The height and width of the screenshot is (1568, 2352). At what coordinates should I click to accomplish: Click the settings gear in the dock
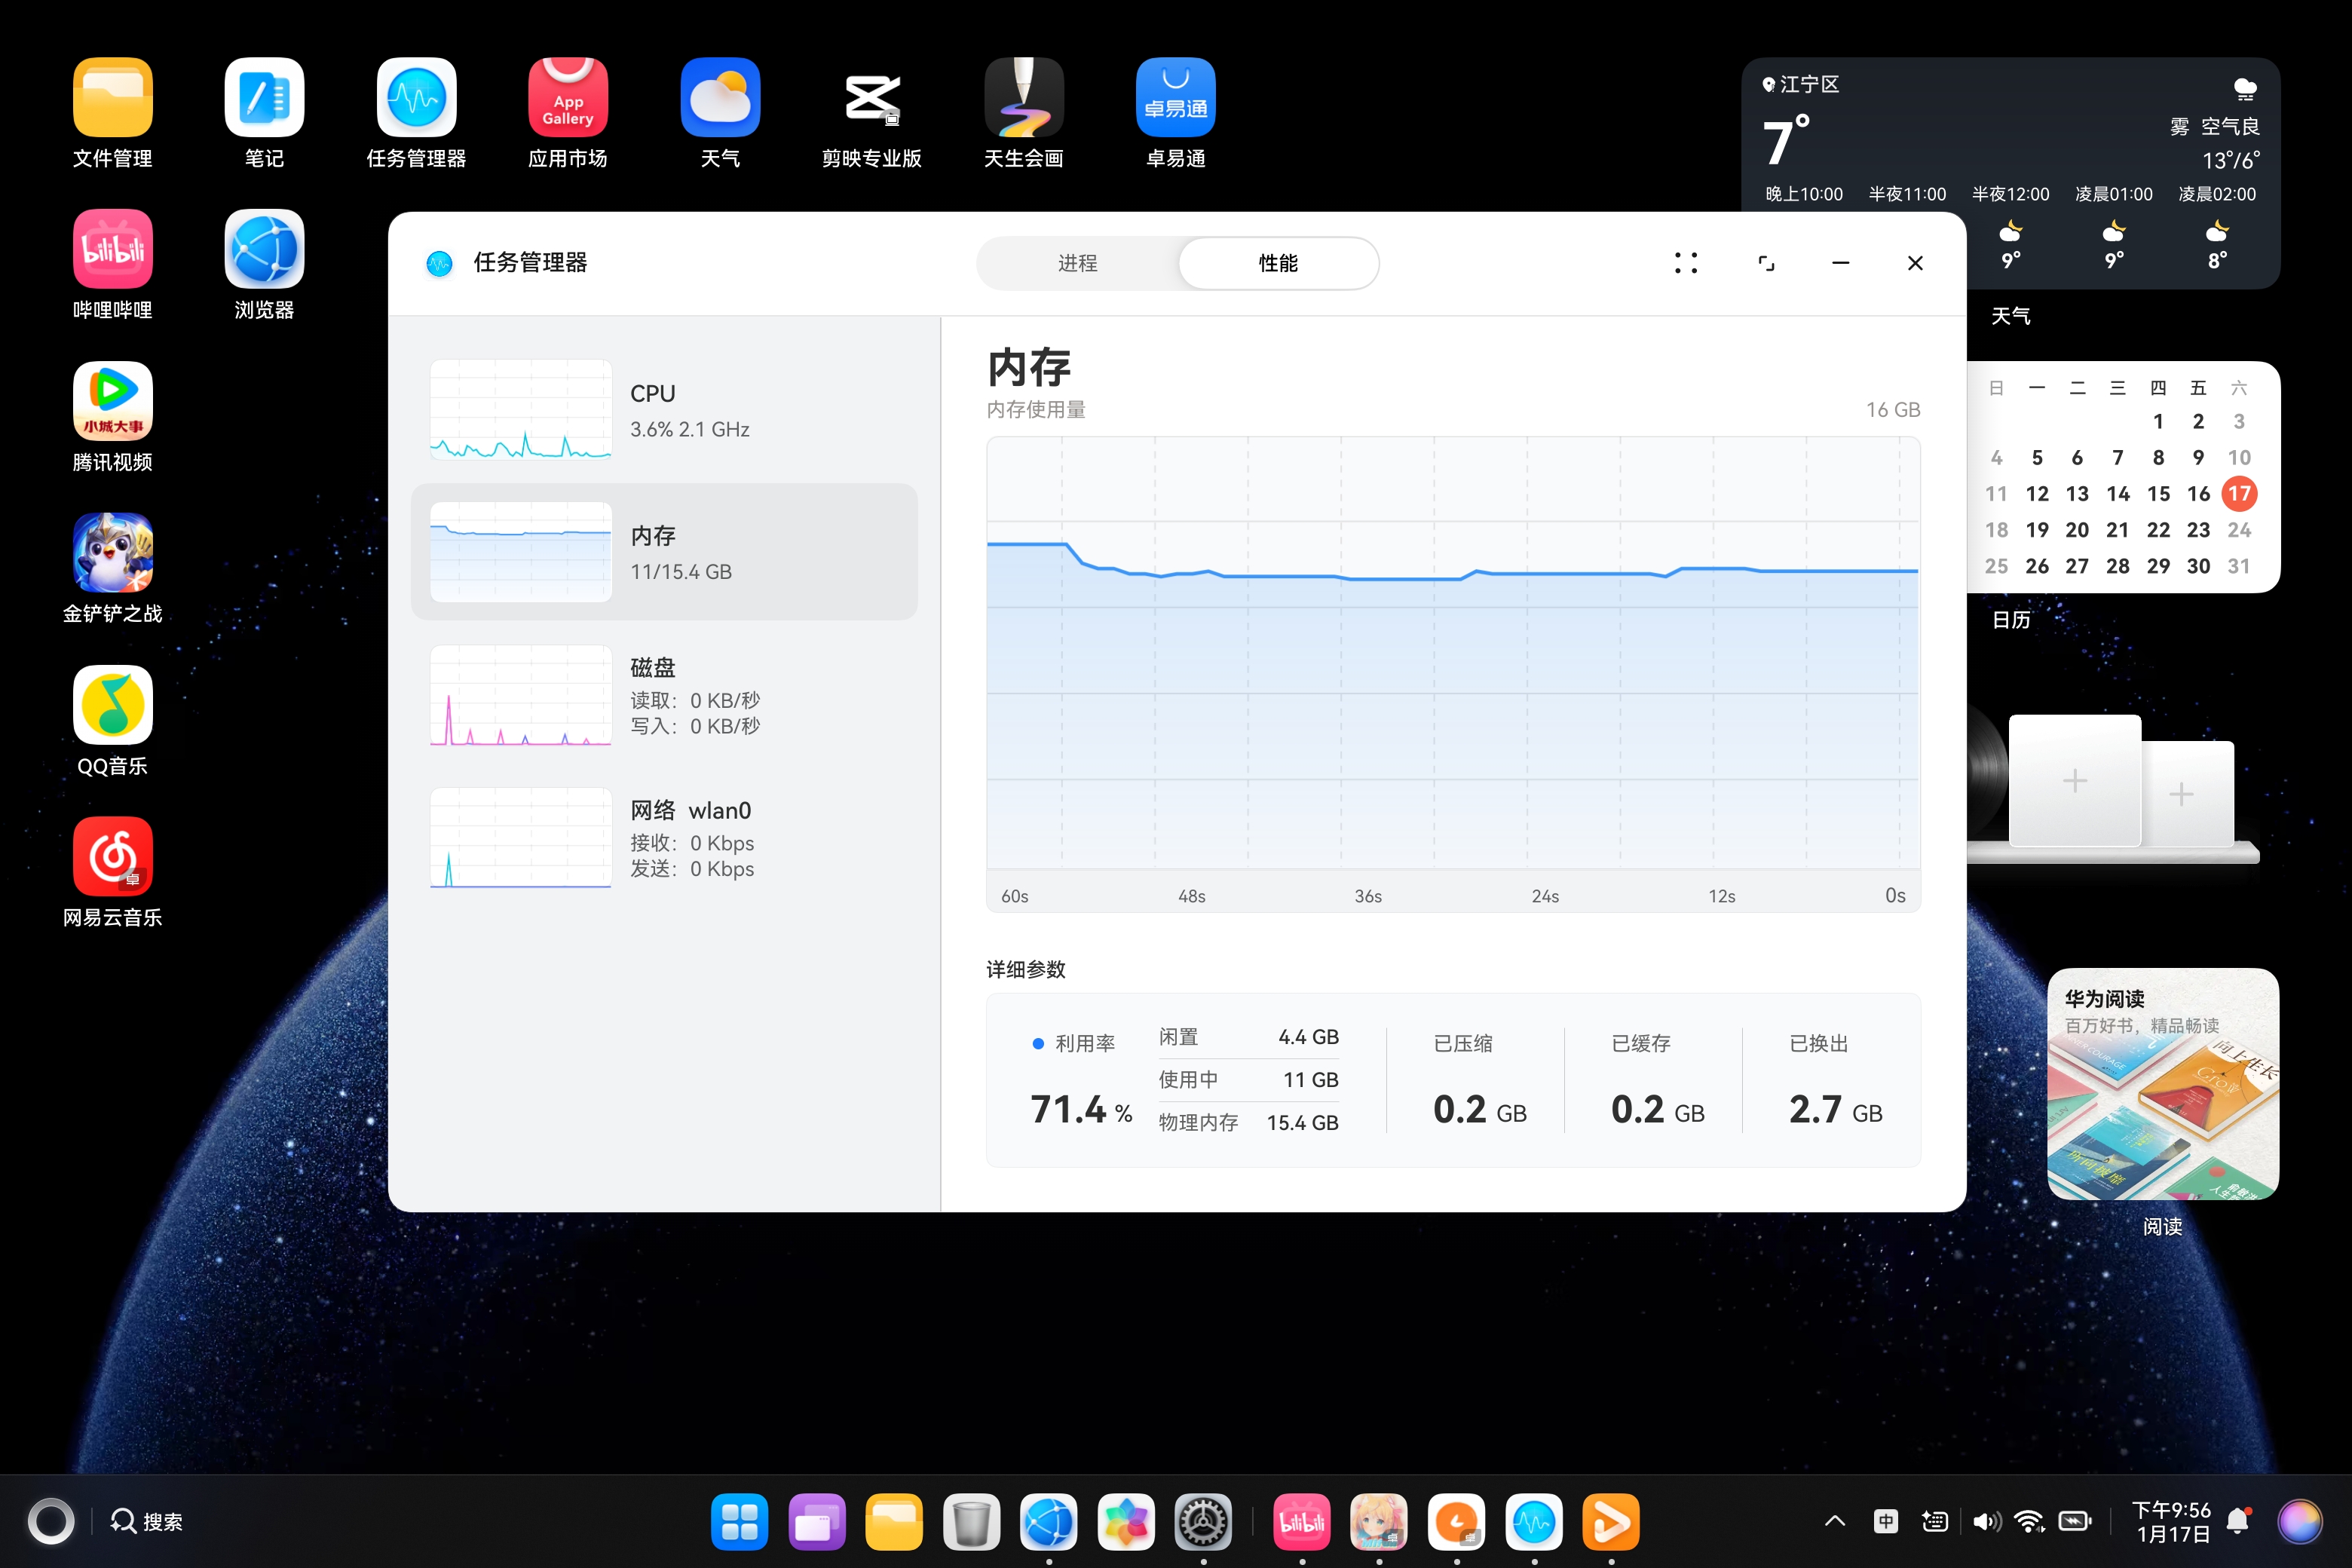[x=1202, y=1522]
